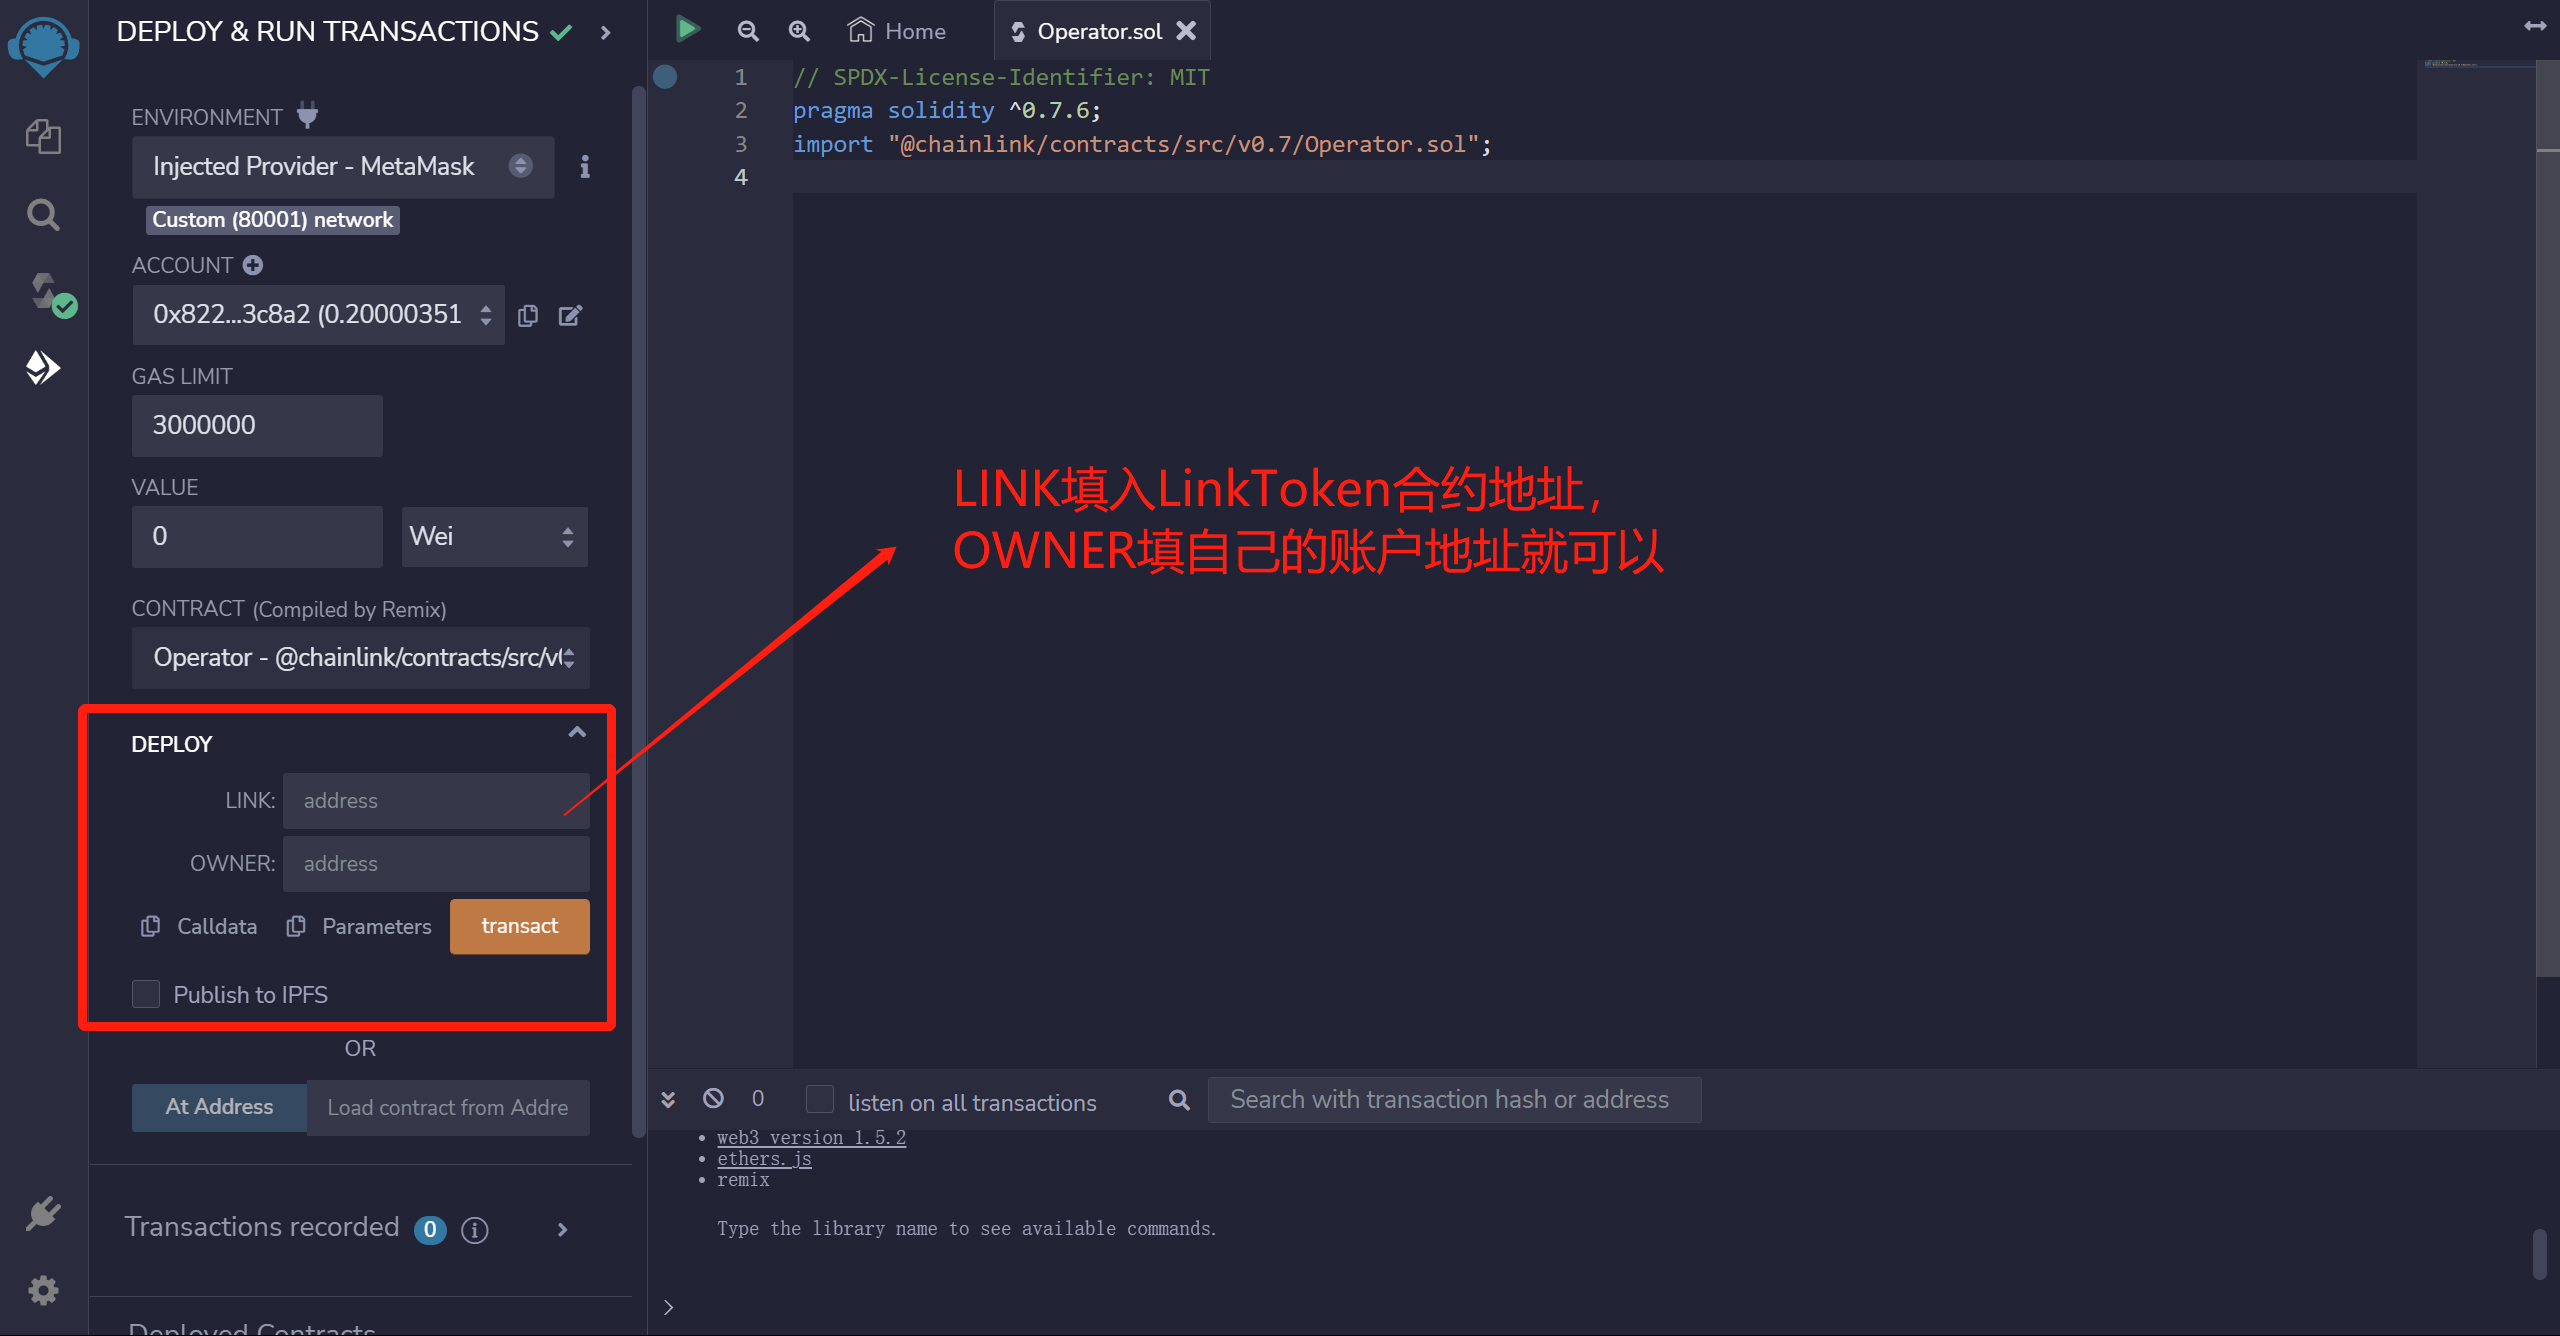The height and width of the screenshot is (1336, 2560).
Task: Click the green Run script play icon
Action: pos(687,30)
